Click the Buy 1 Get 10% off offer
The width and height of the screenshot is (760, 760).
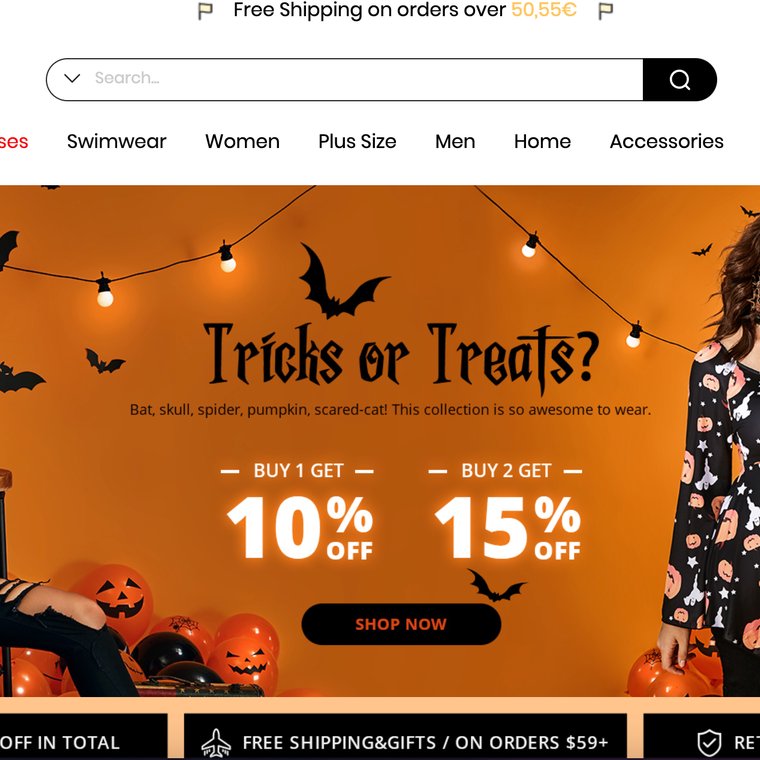click(298, 512)
